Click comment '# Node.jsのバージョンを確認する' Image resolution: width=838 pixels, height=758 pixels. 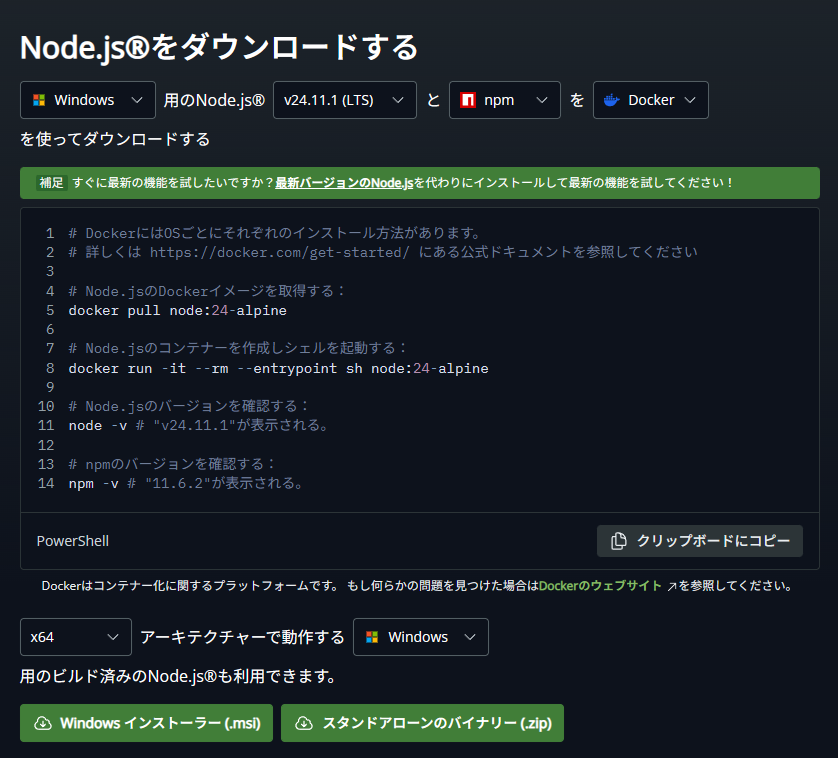(x=188, y=406)
